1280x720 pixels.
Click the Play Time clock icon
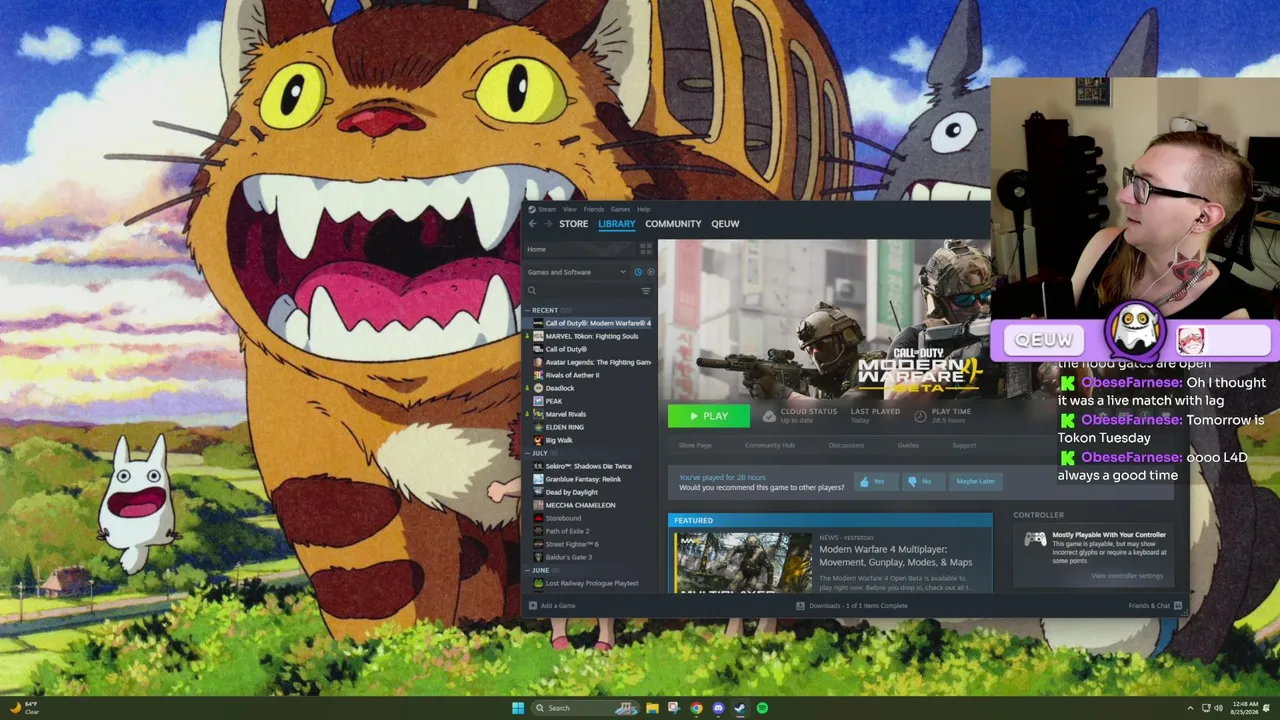920,416
